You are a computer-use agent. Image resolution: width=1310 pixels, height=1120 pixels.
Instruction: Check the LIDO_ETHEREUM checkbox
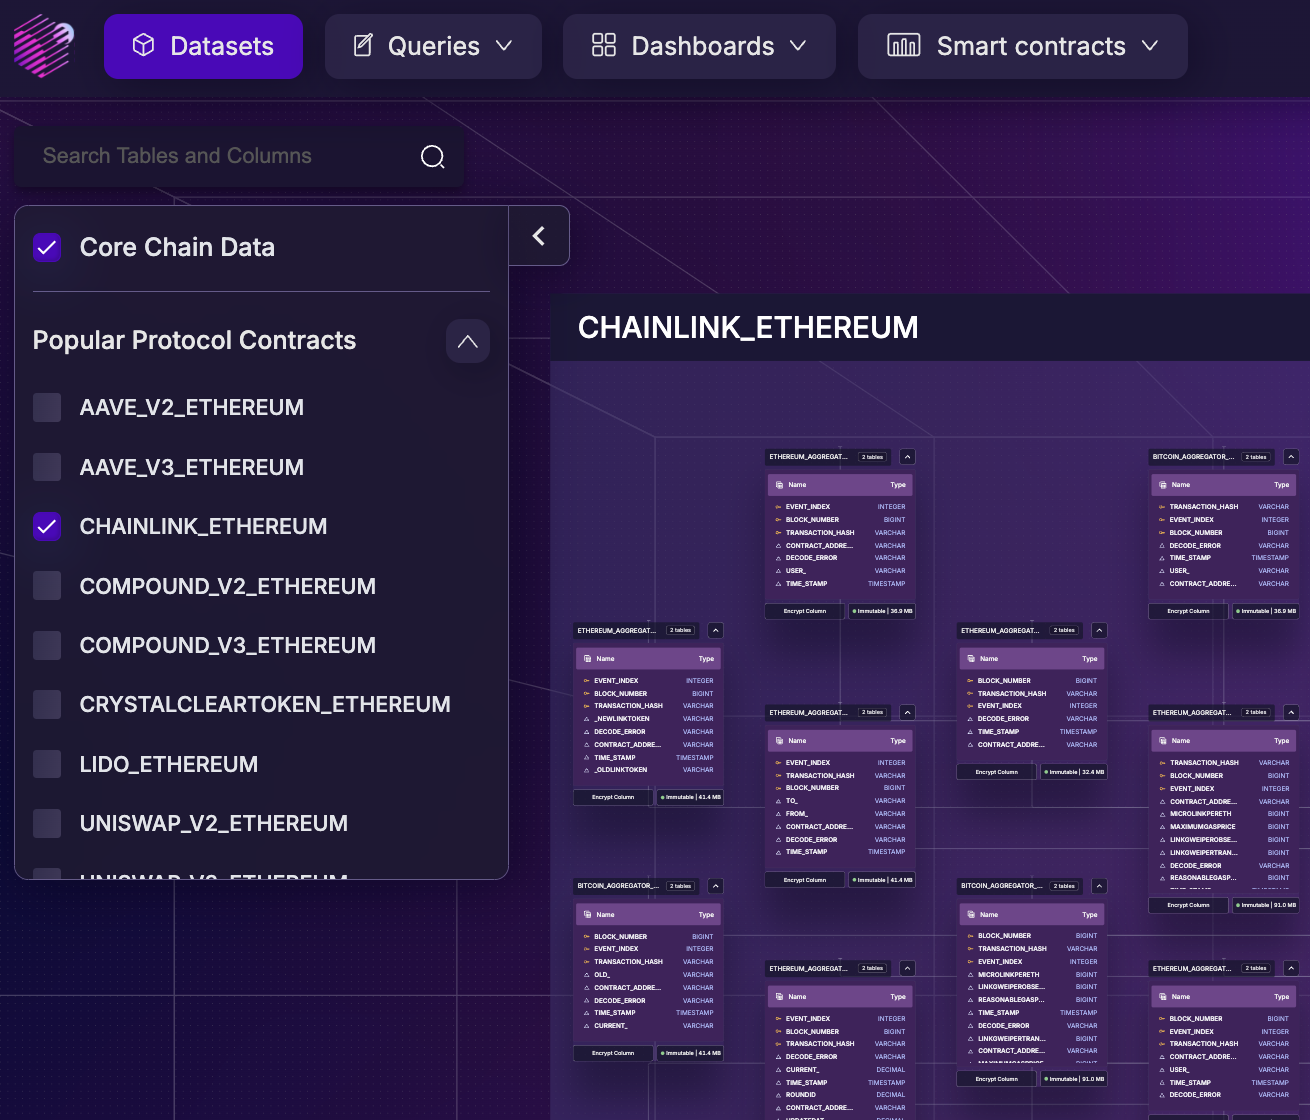[47, 764]
